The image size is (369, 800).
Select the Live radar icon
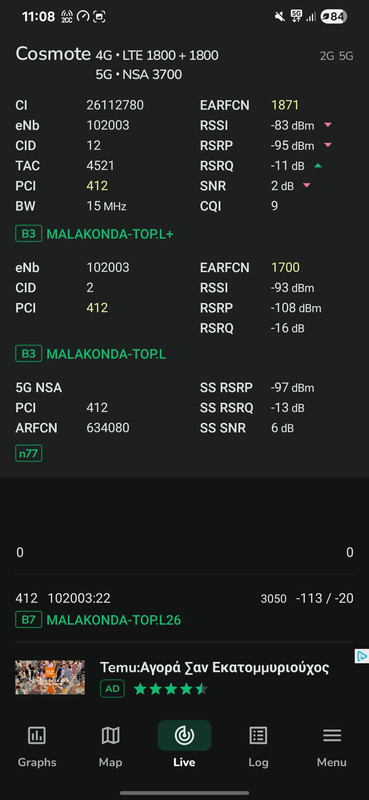(x=184, y=735)
